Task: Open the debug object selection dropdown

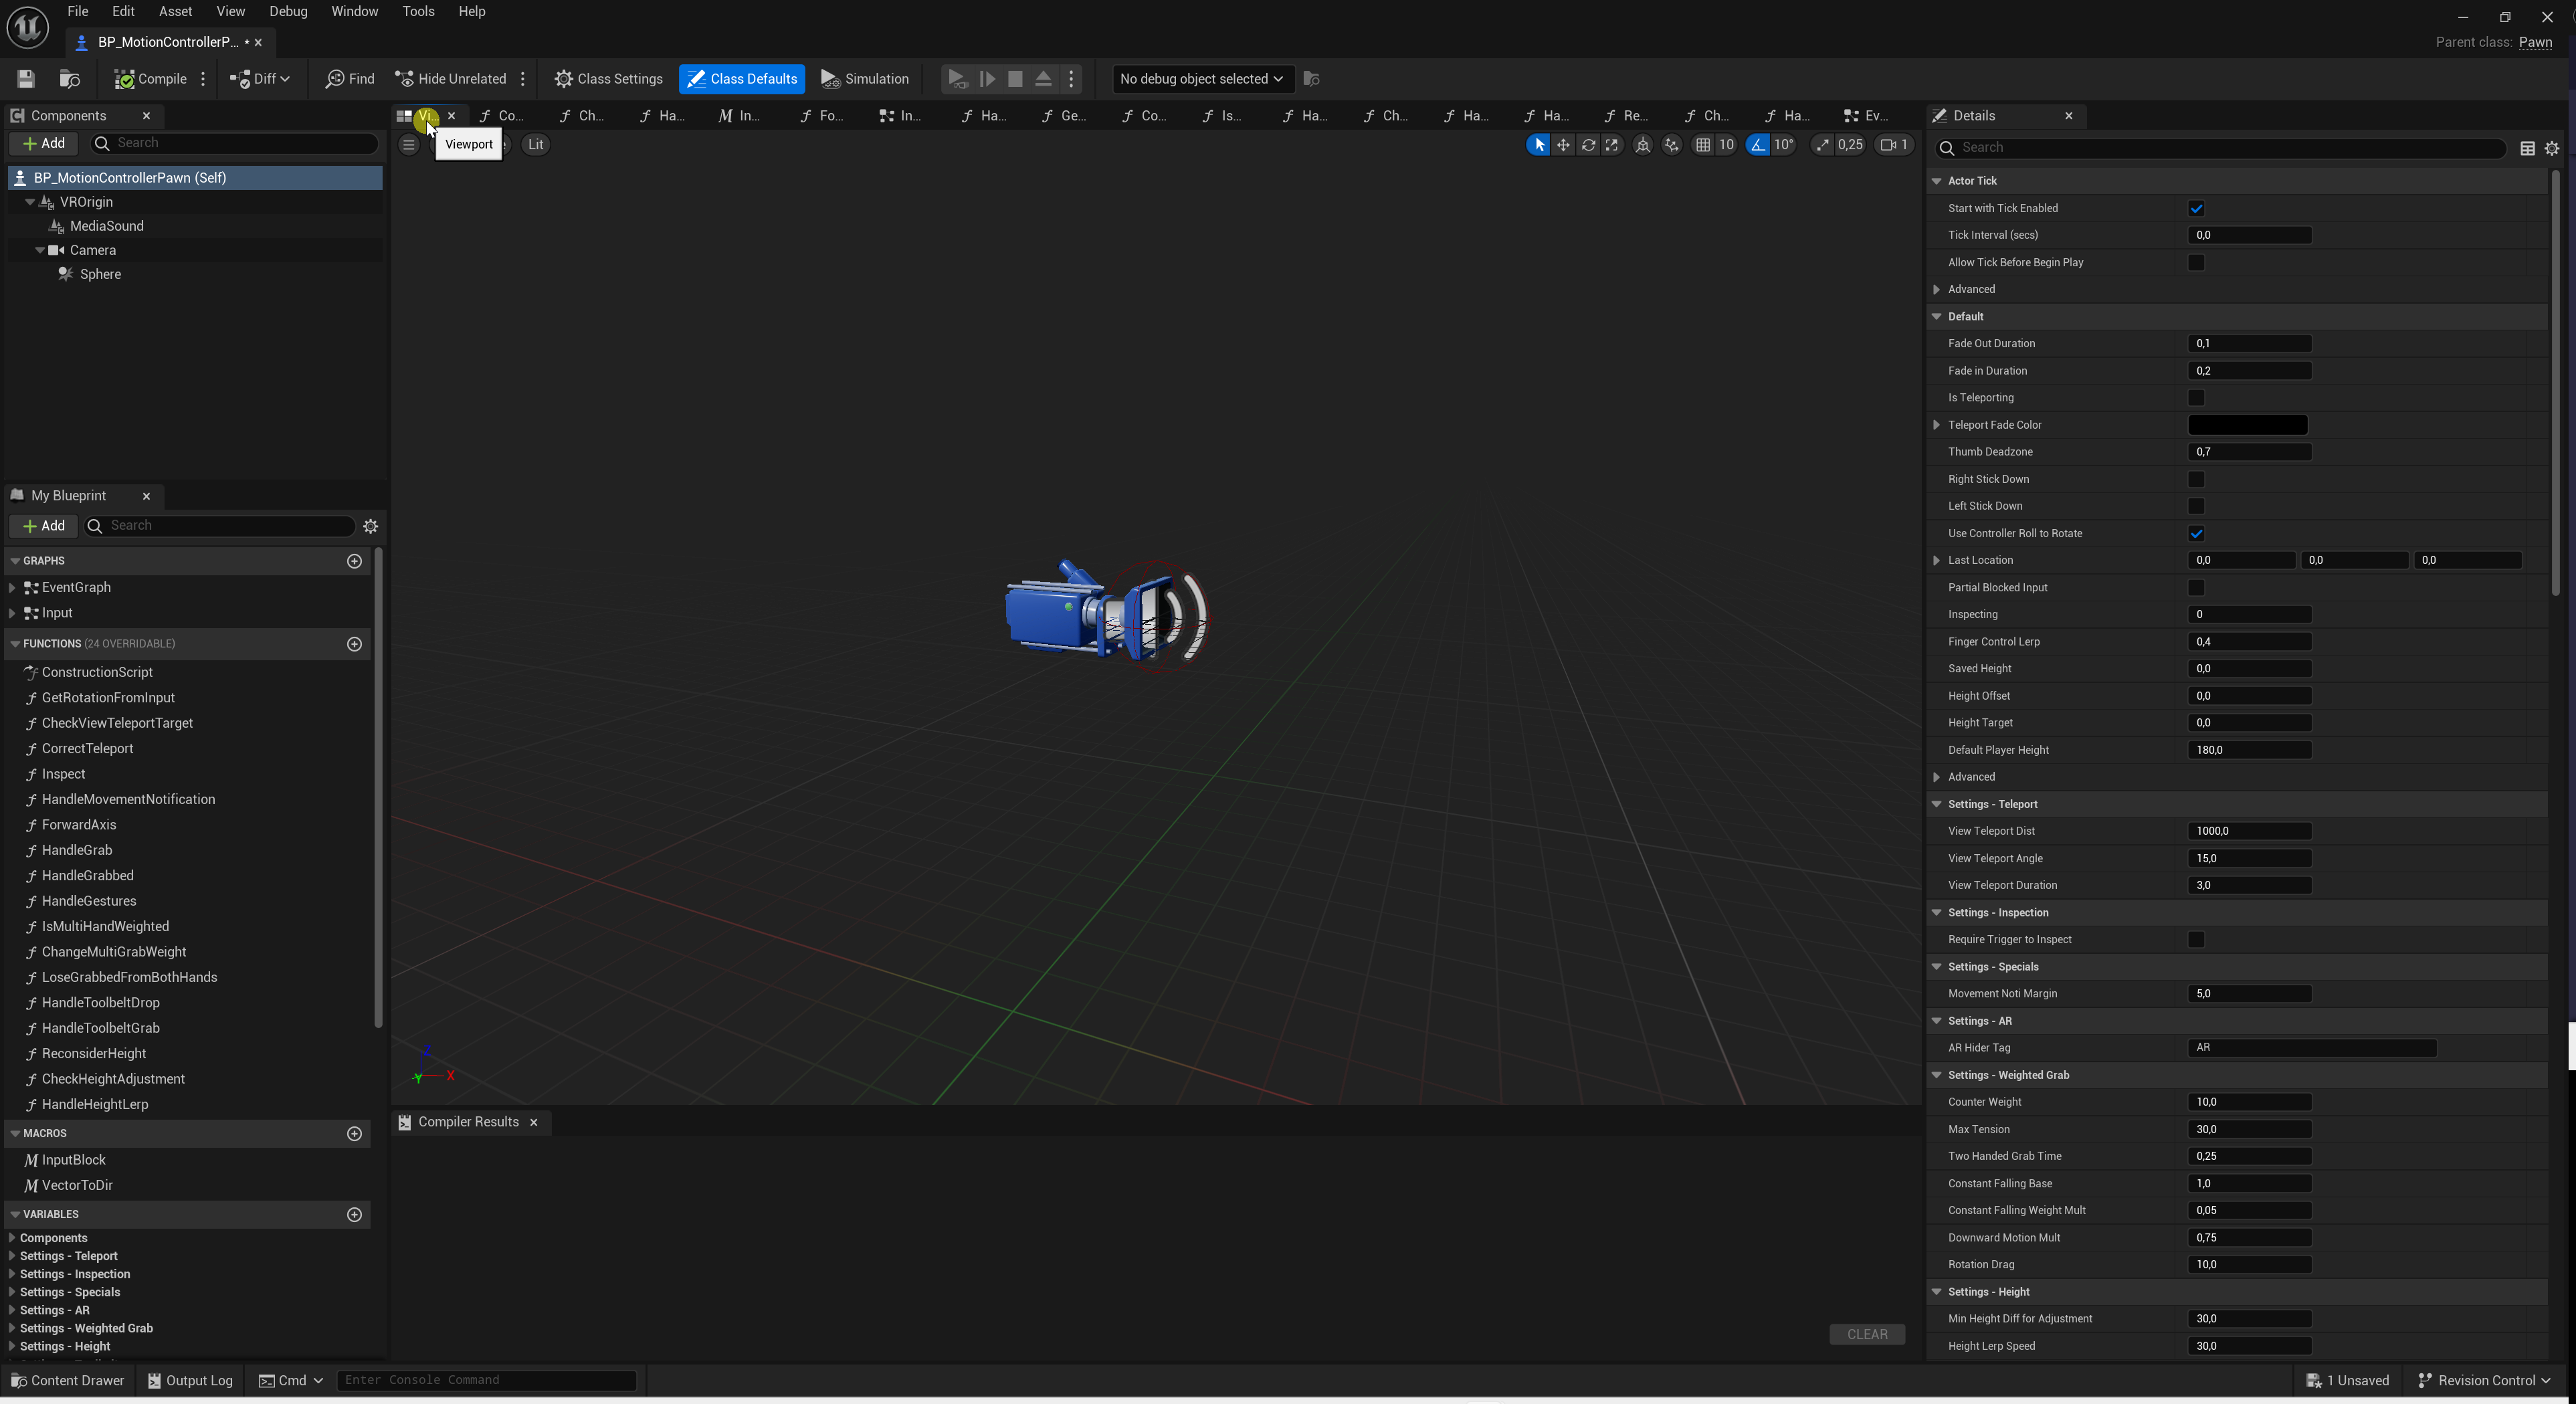Action: click(1201, 79)
